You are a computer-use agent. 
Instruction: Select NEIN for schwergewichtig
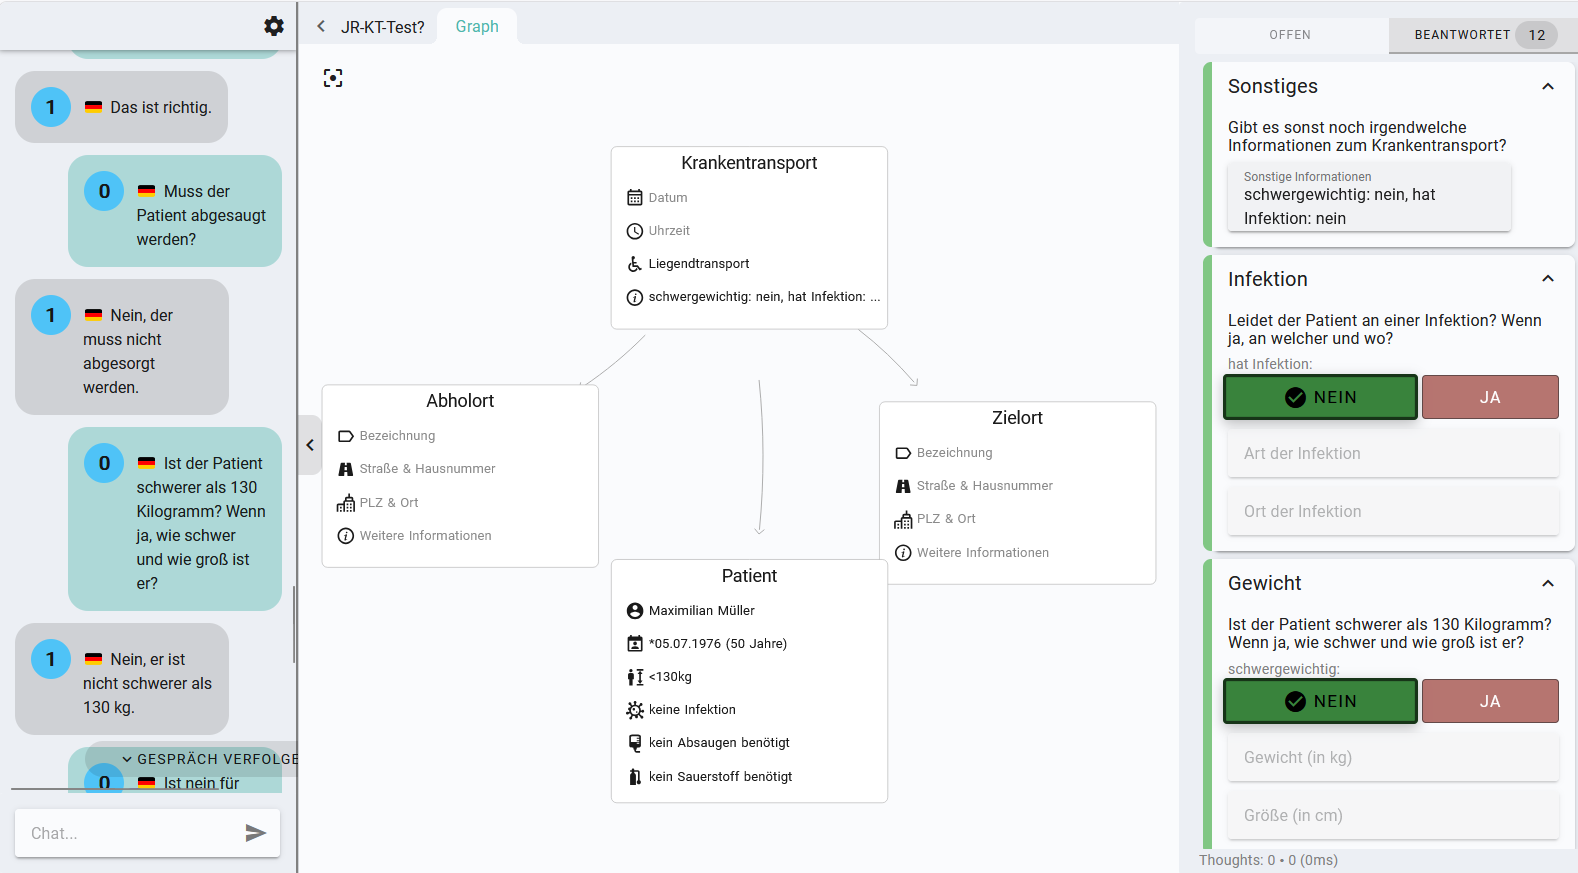(1320, 701)
